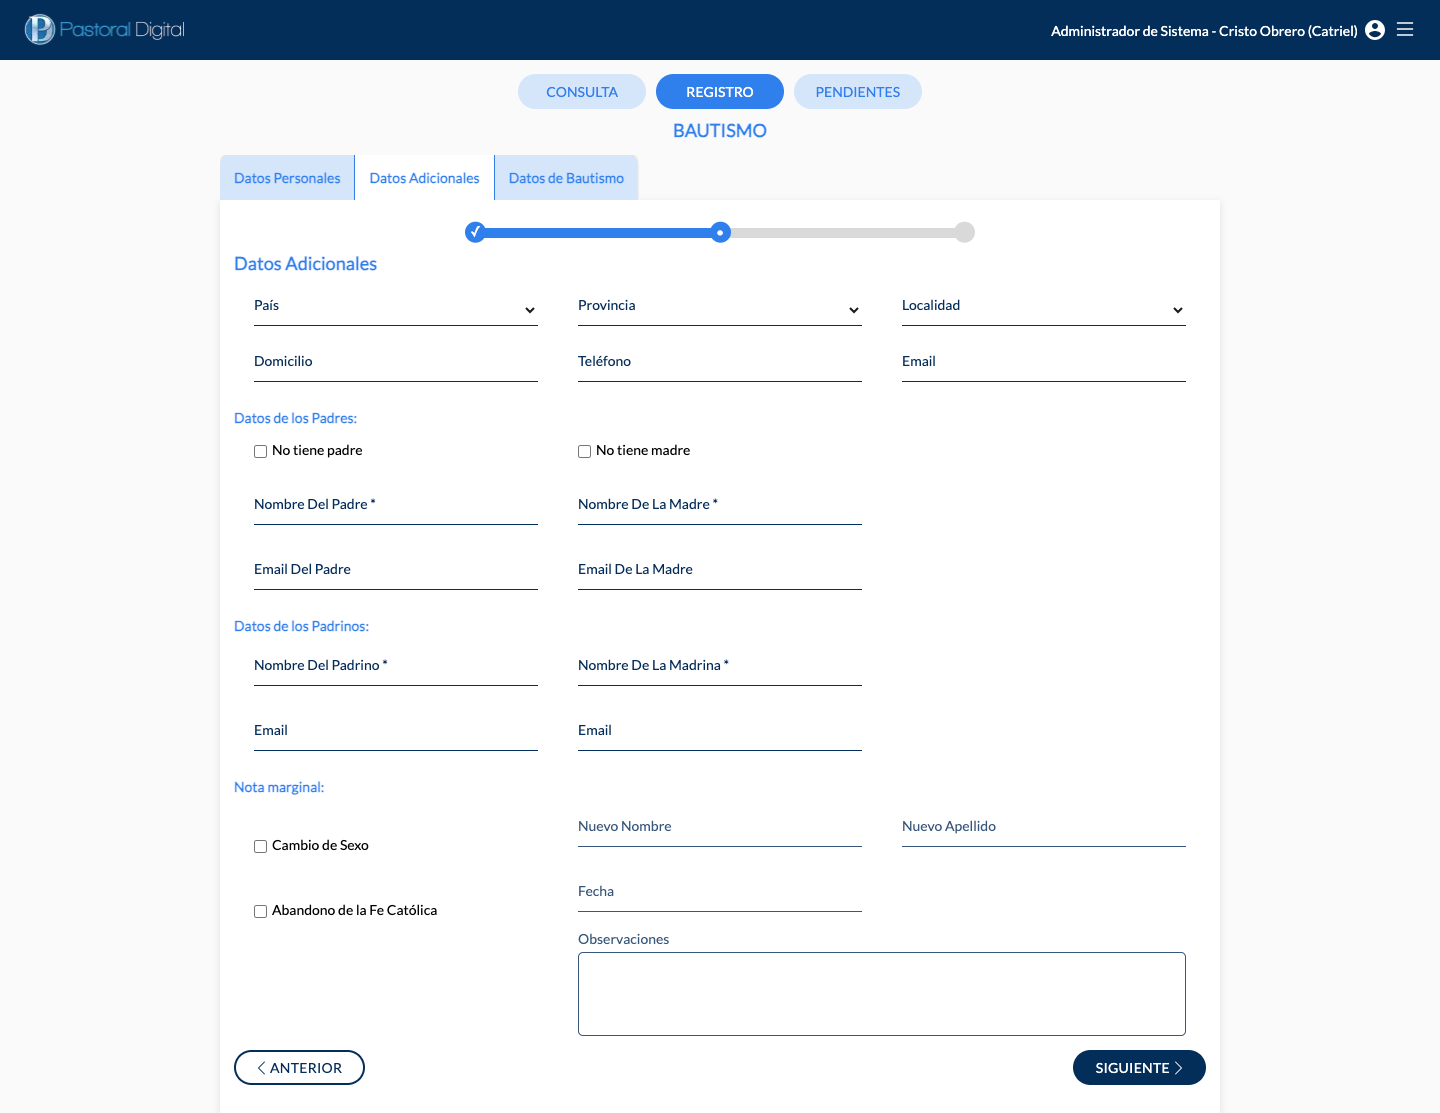Click the completed first step marker
The height and width of the screenshot is (1113, 1440).
[x=476, y=232]
